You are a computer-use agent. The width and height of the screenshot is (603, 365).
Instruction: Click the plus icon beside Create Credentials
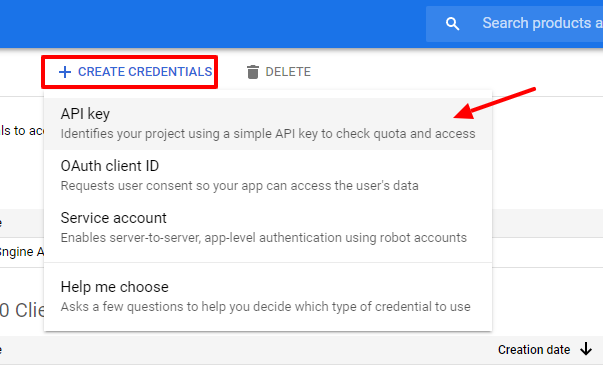65,72
